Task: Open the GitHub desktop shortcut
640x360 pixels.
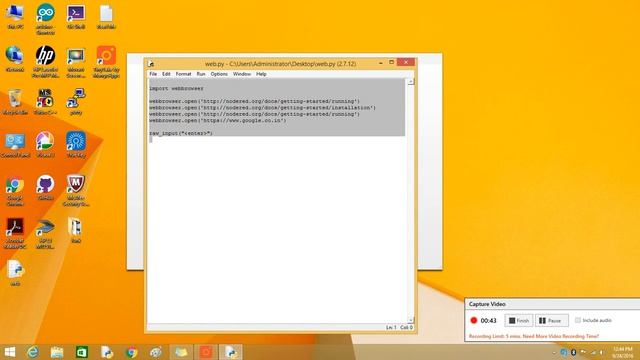Action: click(45, 188)
